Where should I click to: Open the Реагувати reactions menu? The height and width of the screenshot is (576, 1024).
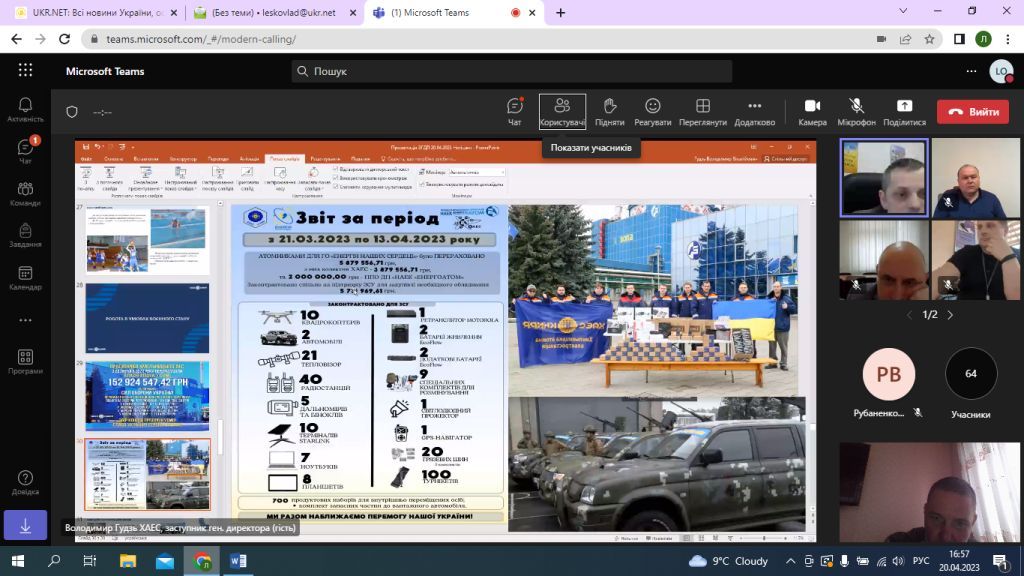652,112
